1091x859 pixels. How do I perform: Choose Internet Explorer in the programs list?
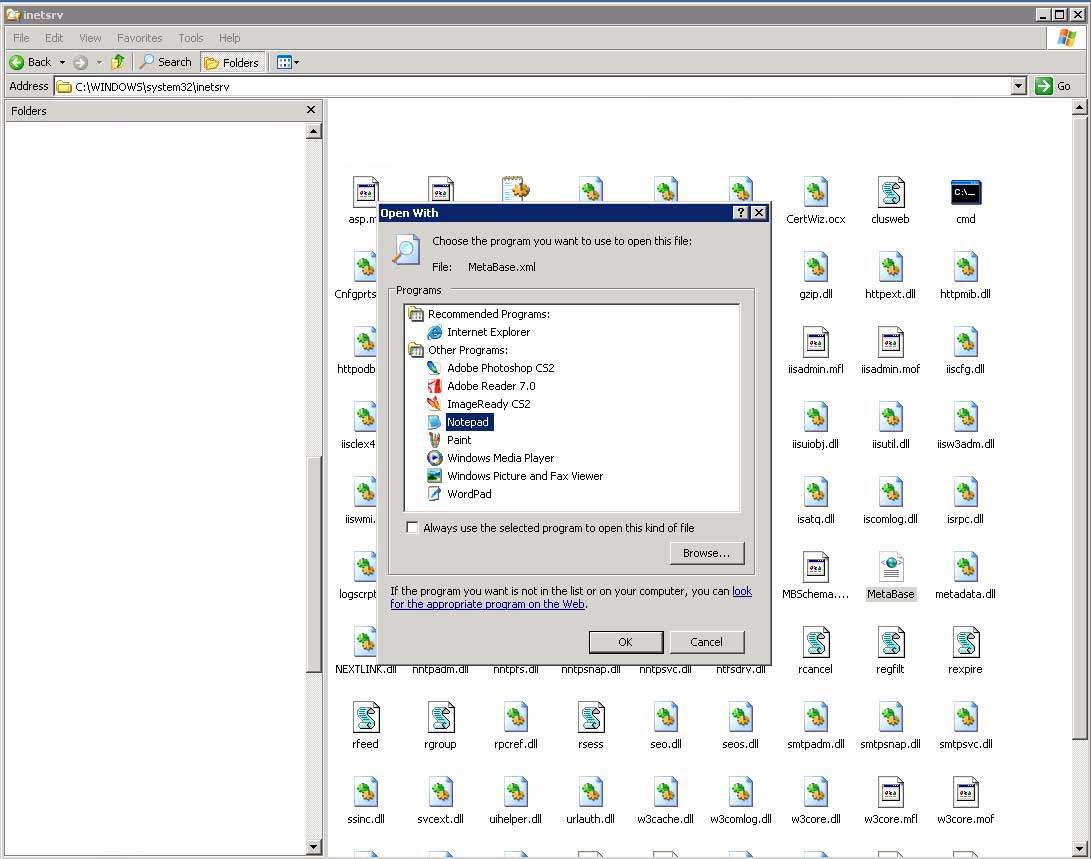point(479,332)
